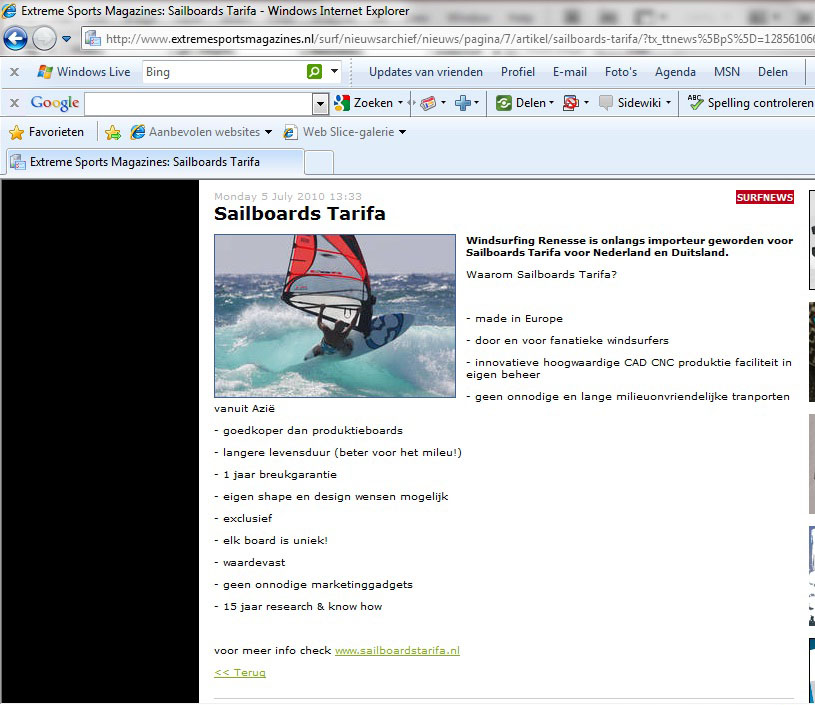Screen dimensions: 815x705
Task: Click into the Bing search box
Action: point(225,72)
